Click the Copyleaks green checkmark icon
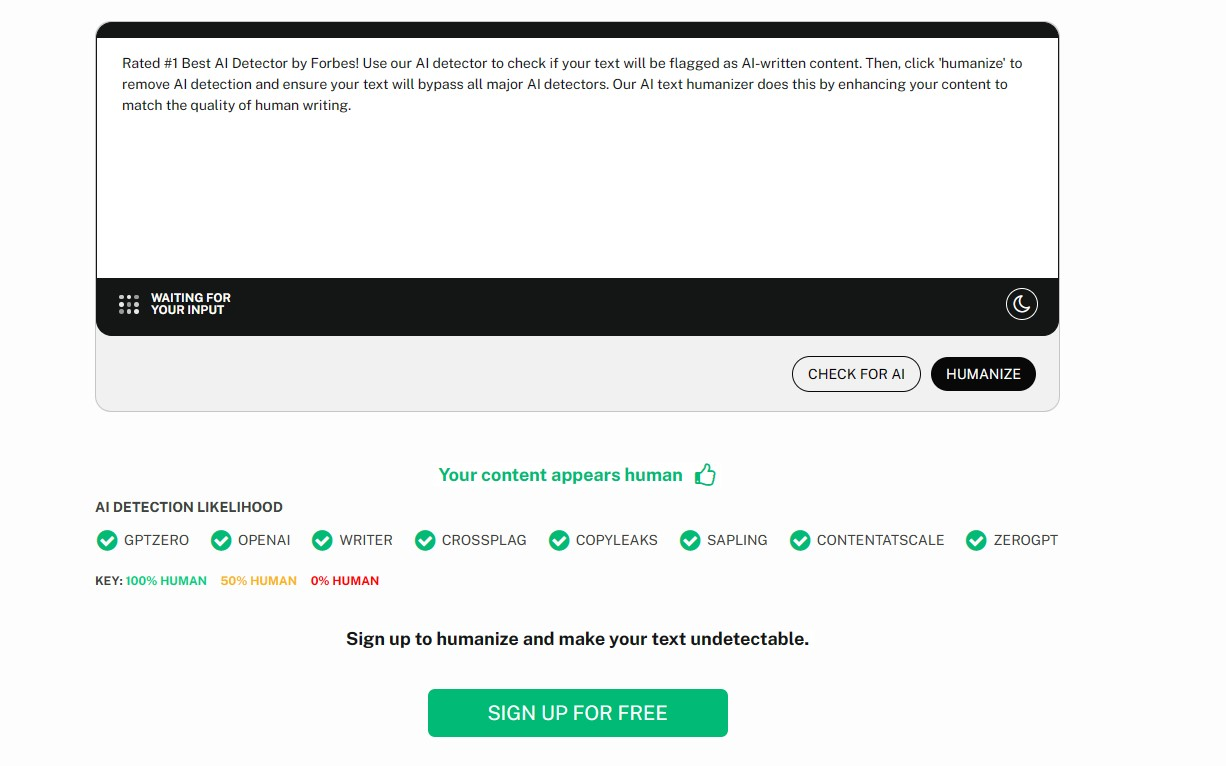Screen dimensions: 1226x766 point(559,540)
